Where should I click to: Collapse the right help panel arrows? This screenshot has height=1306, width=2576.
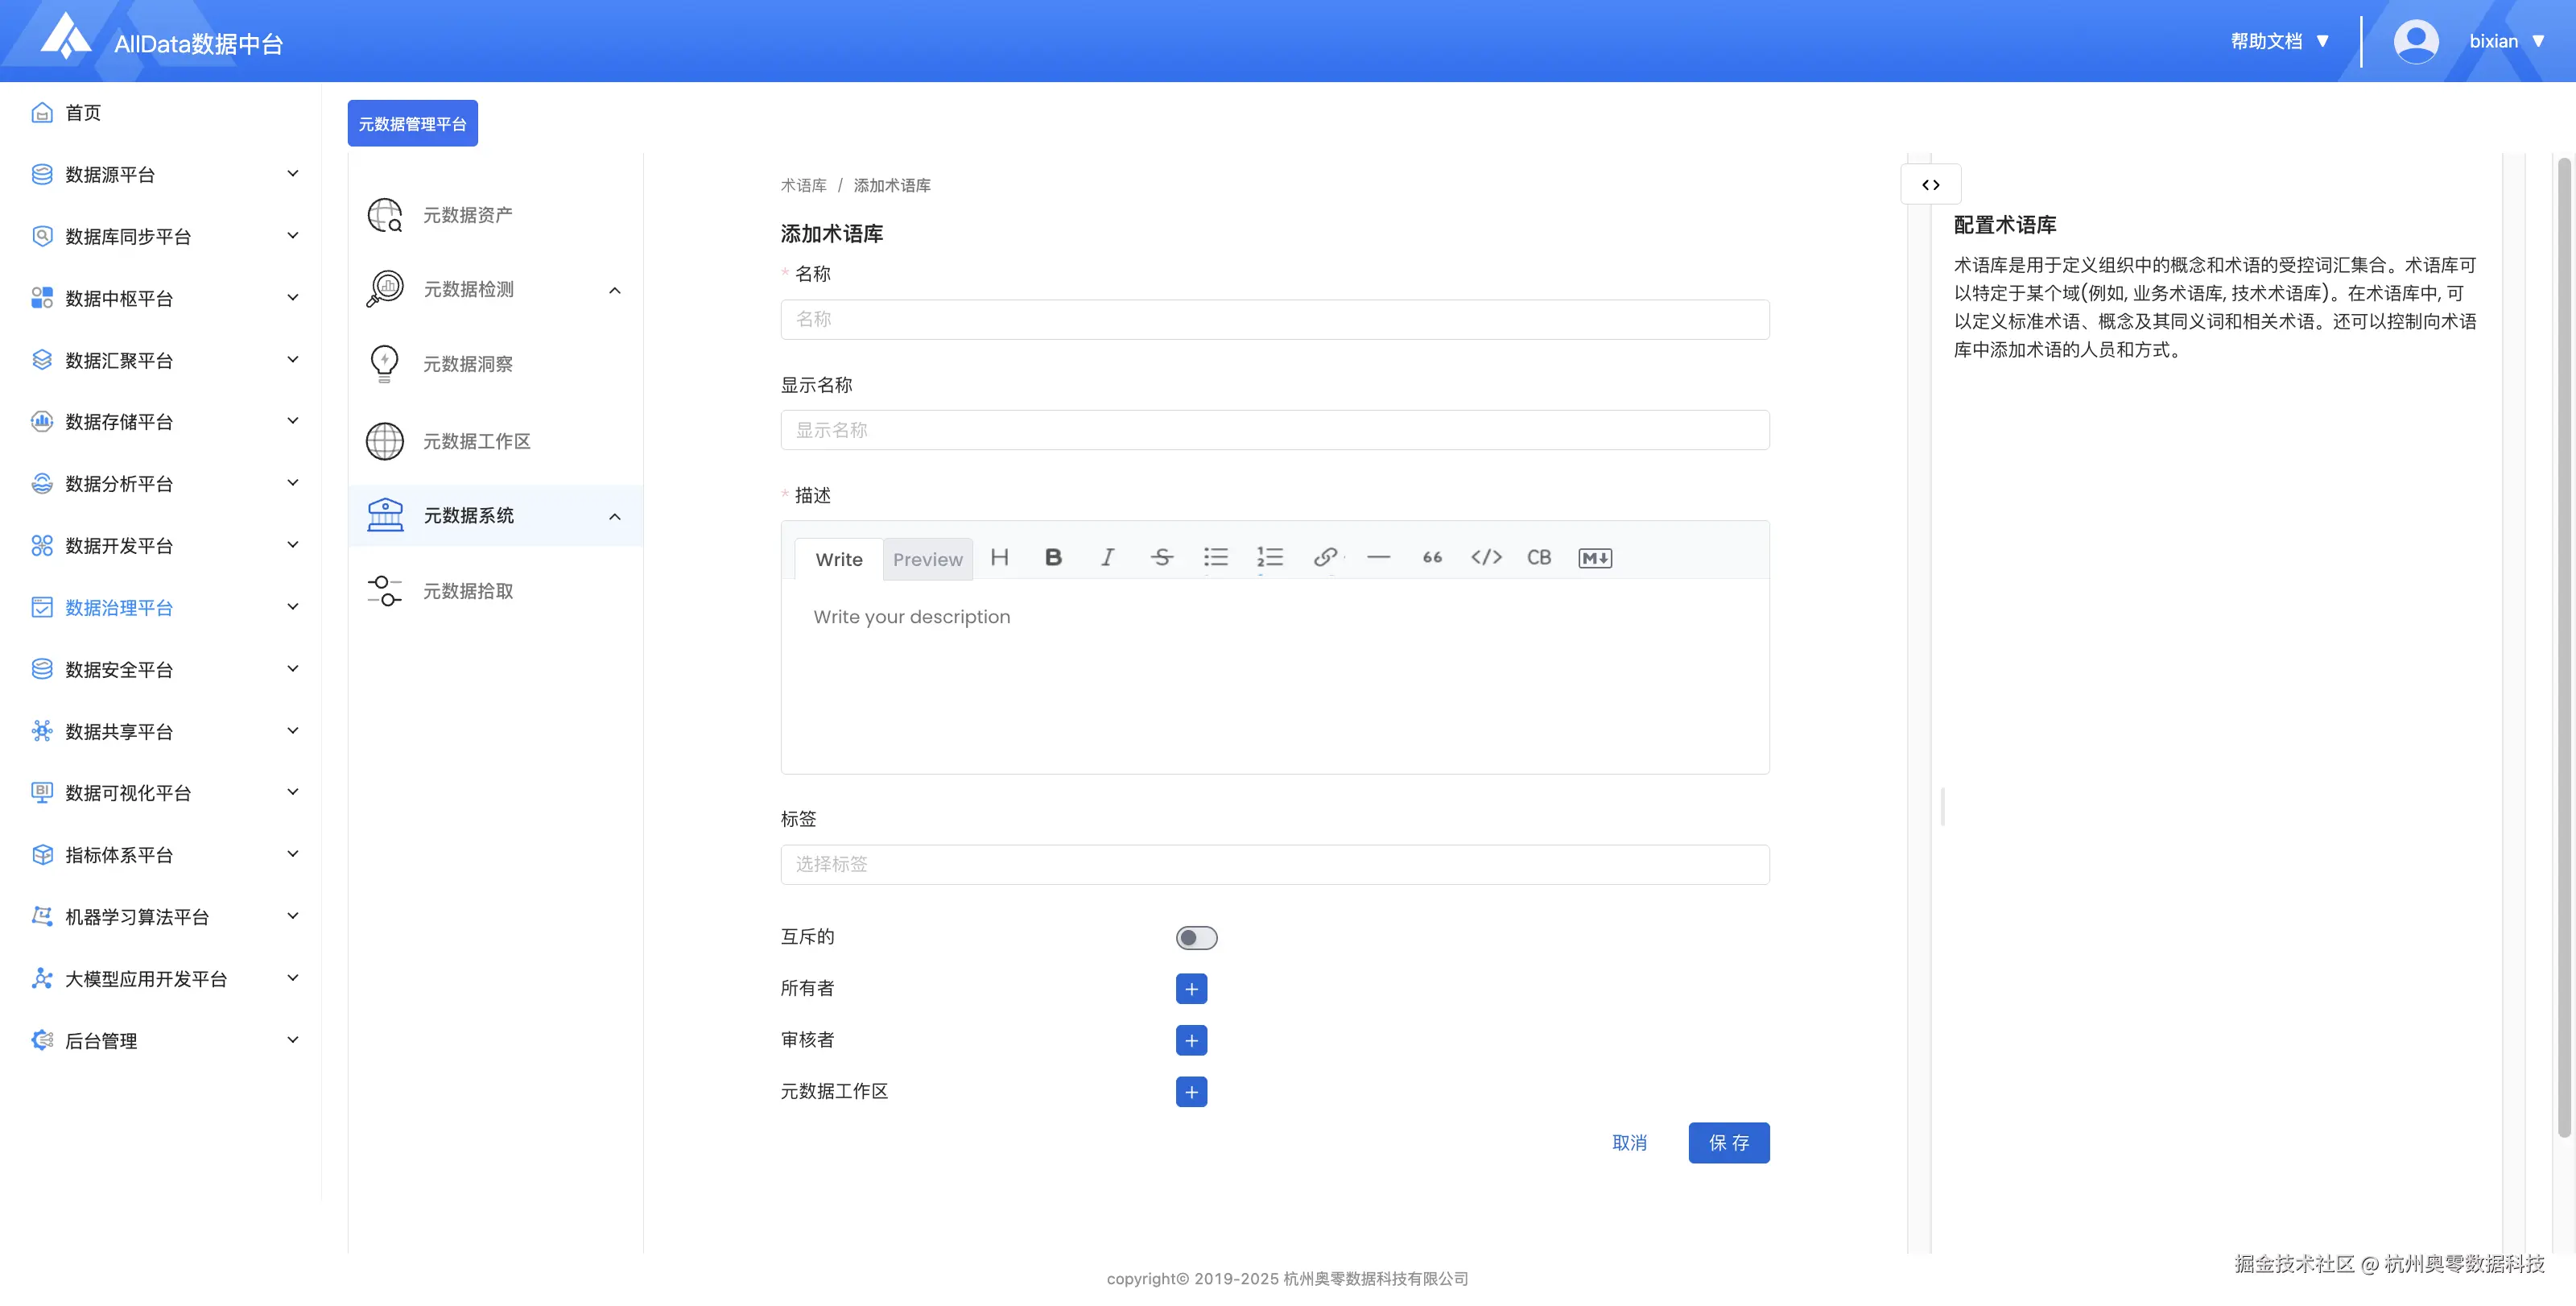pos(1930,185)
